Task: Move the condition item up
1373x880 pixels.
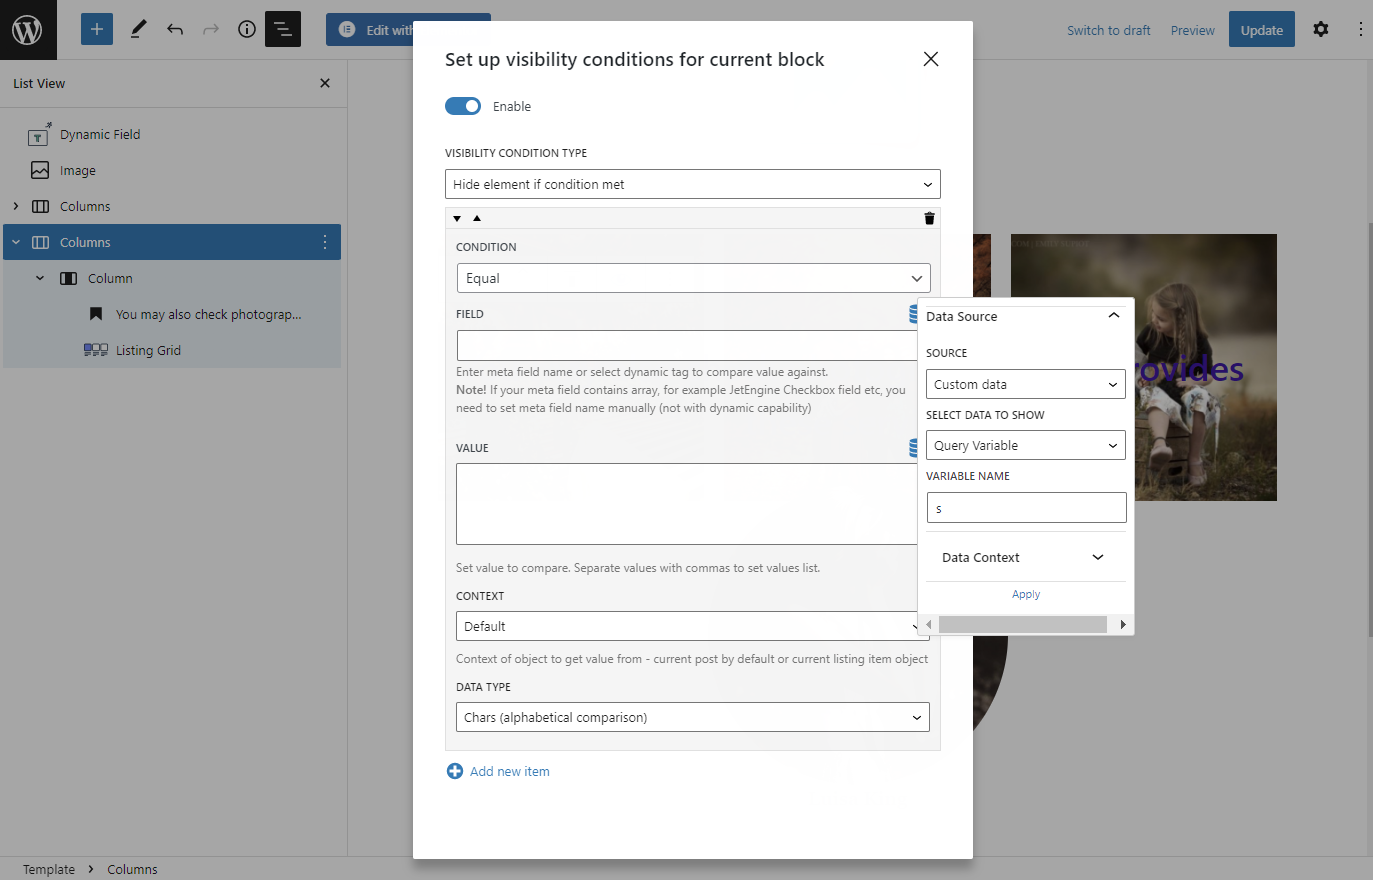Action: (x=477, y=218)
